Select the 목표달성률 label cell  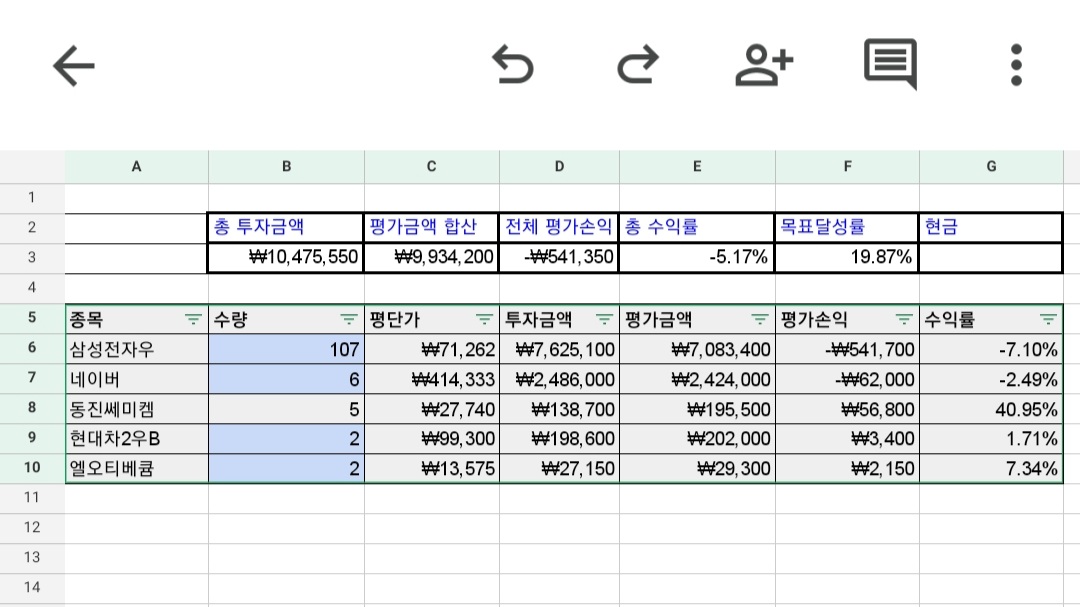click(847, 227)
